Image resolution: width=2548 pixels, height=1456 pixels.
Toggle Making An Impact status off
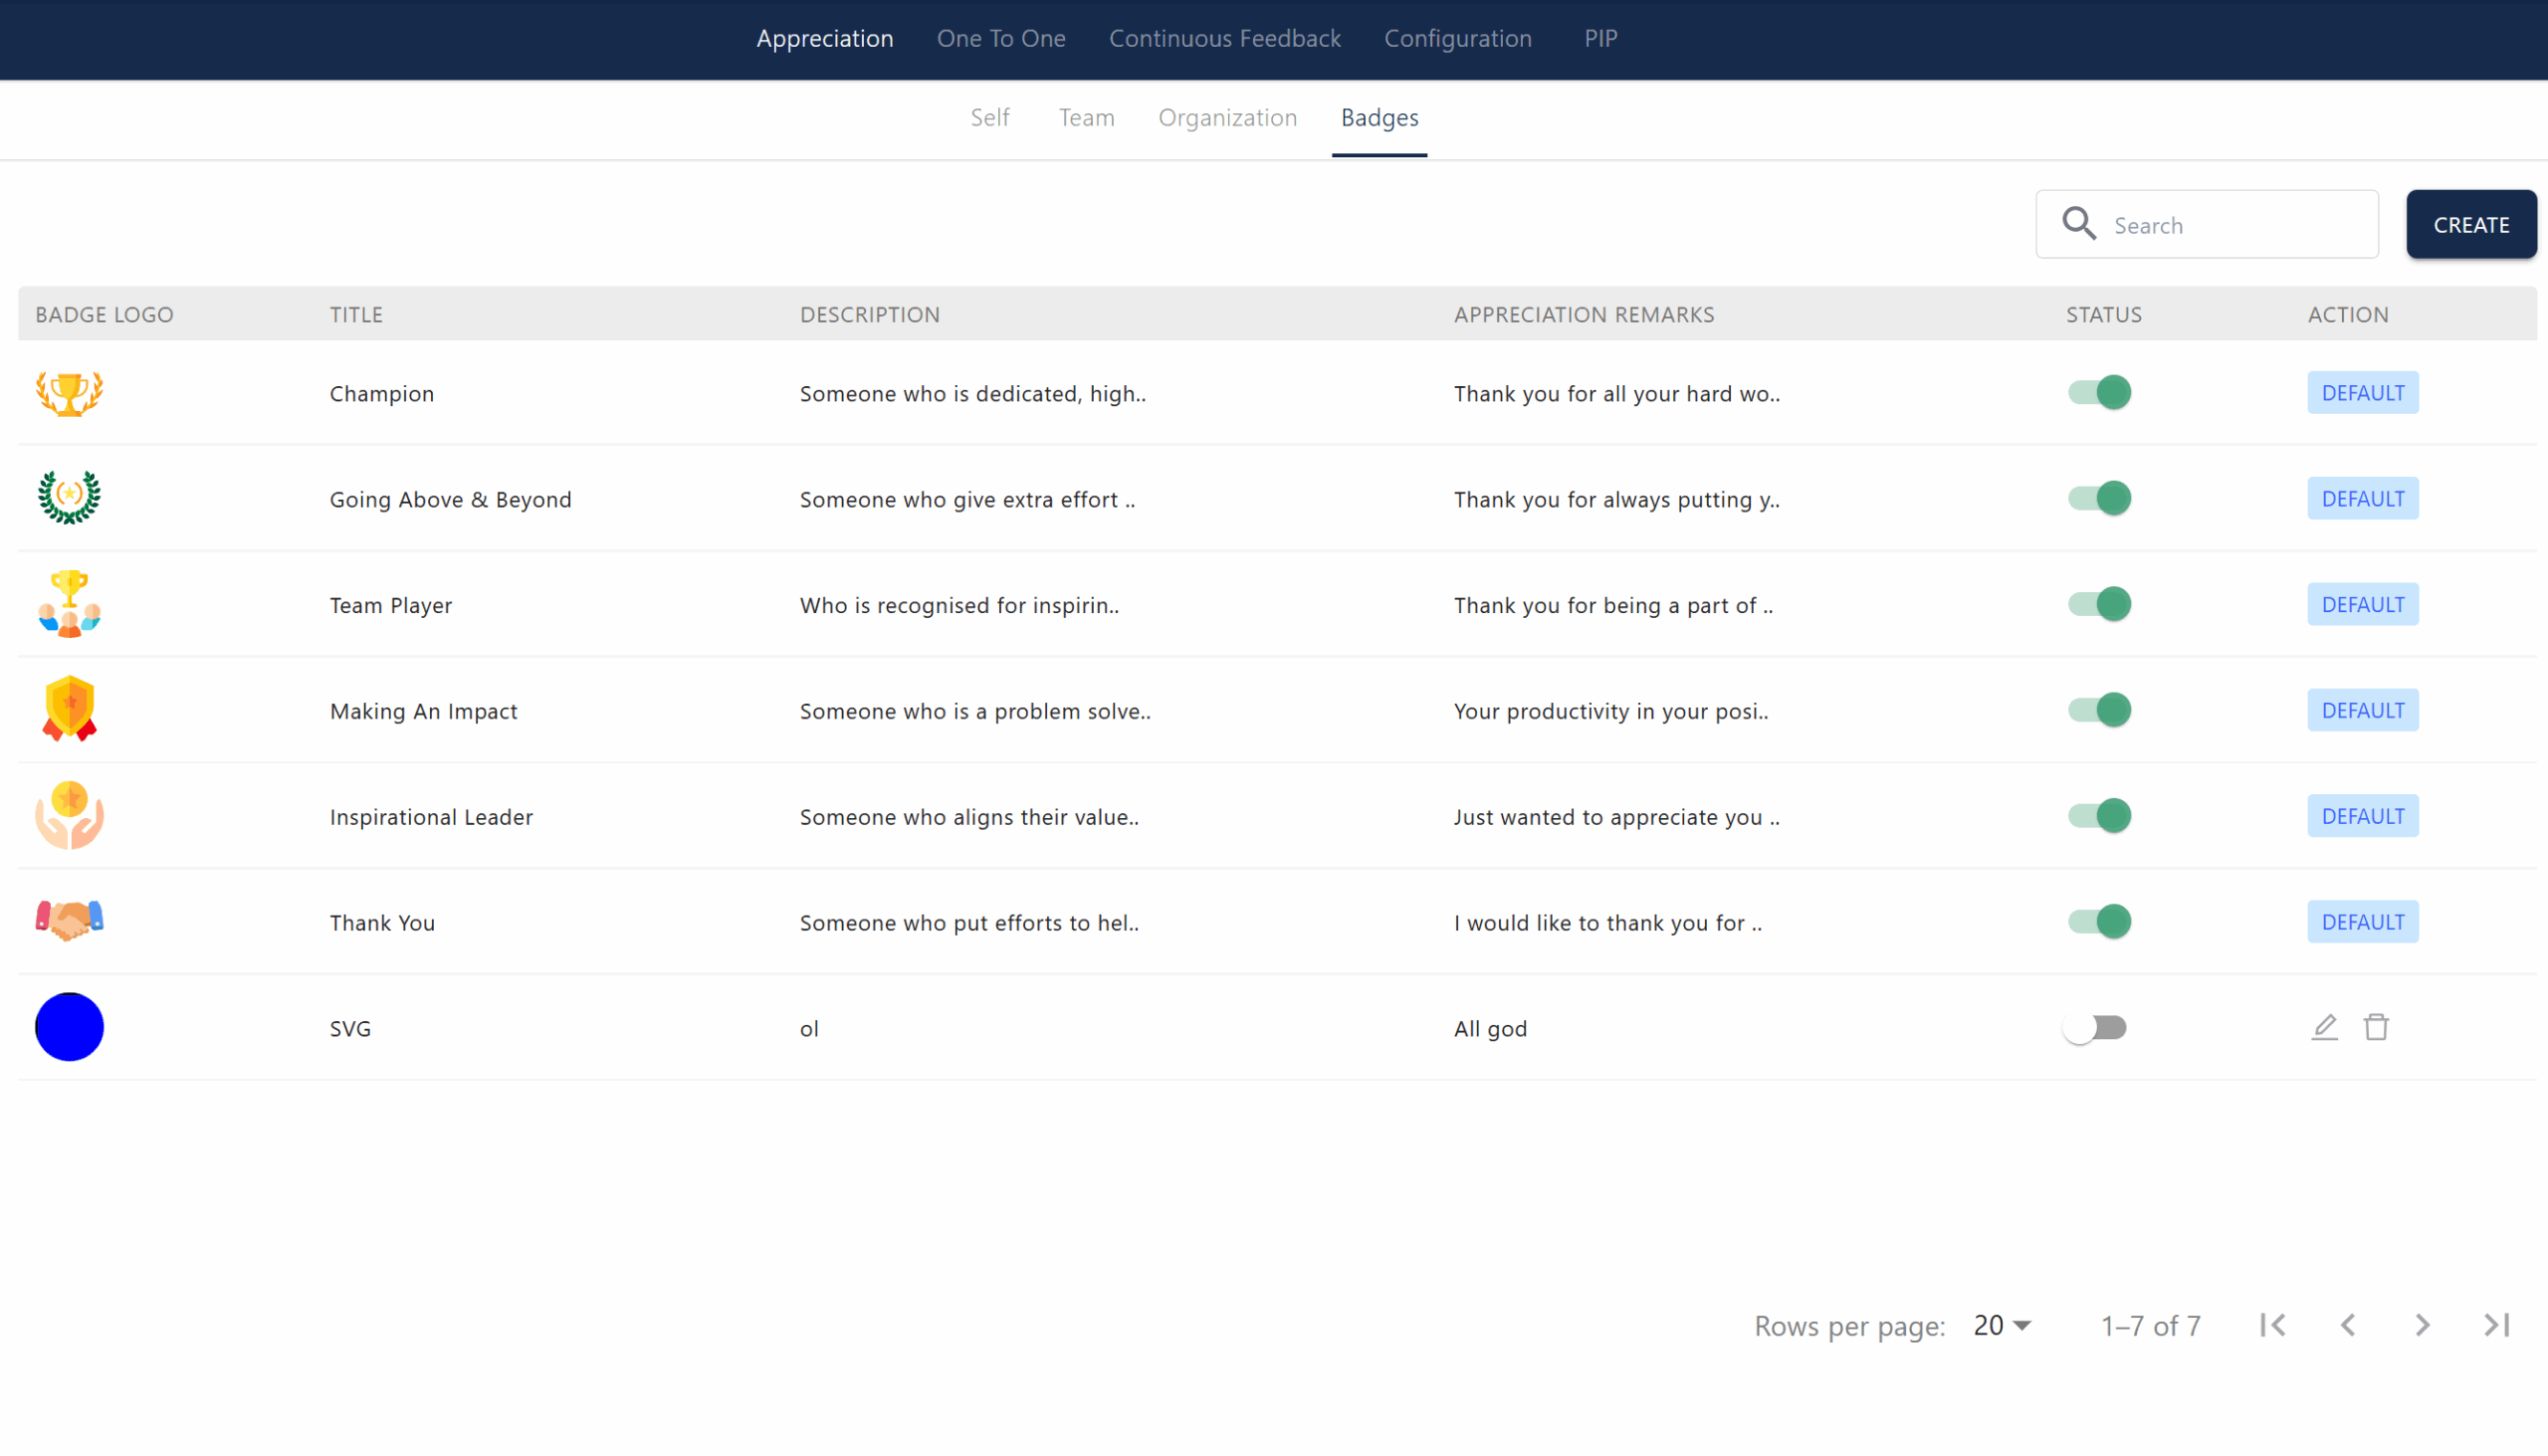point(2099,710)
